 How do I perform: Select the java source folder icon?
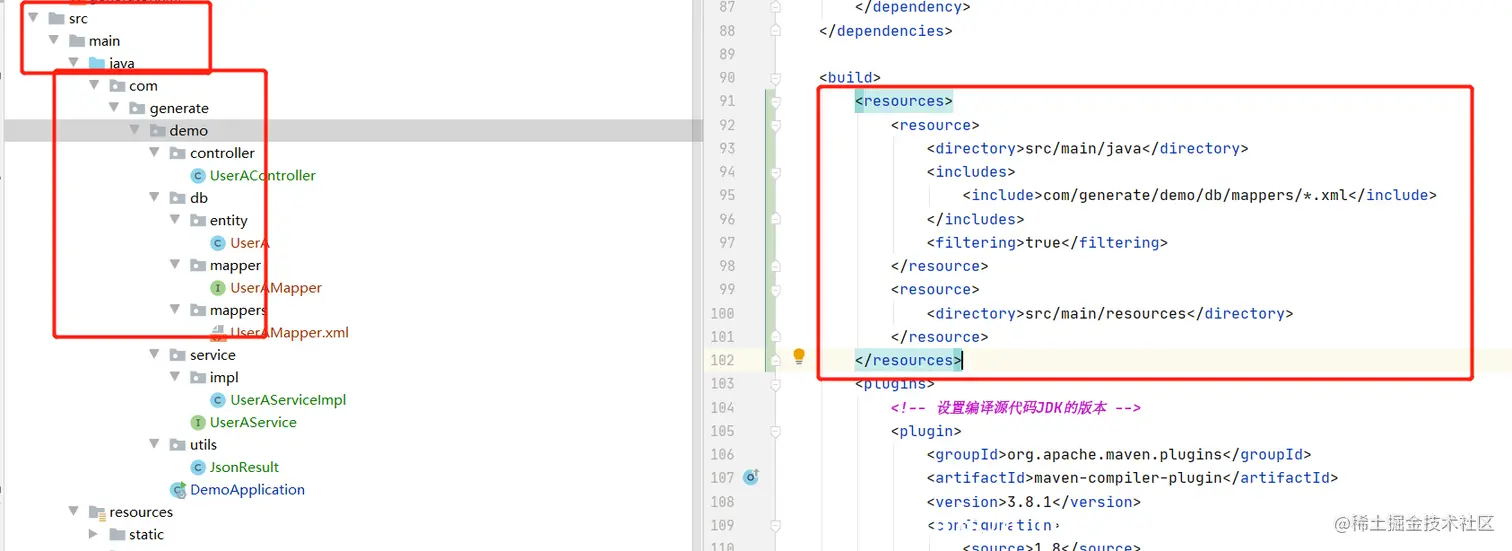[97, 63]
